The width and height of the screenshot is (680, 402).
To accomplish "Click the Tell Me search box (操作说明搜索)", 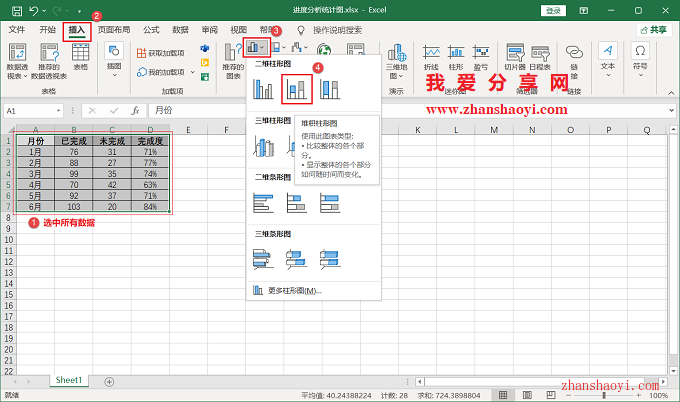I will click(x=337, y=30).
